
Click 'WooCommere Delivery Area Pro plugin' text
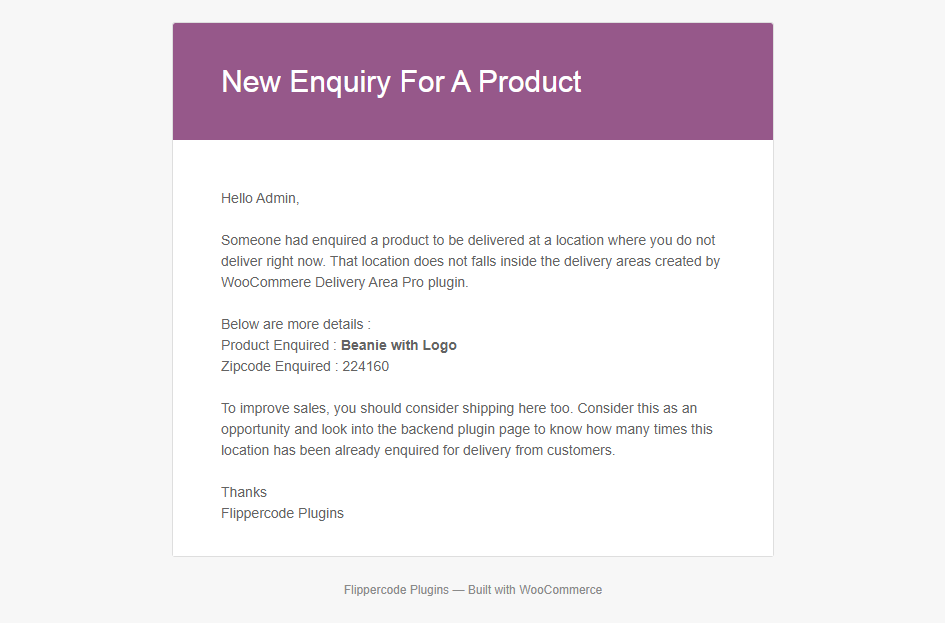click(x=344, y=282)
